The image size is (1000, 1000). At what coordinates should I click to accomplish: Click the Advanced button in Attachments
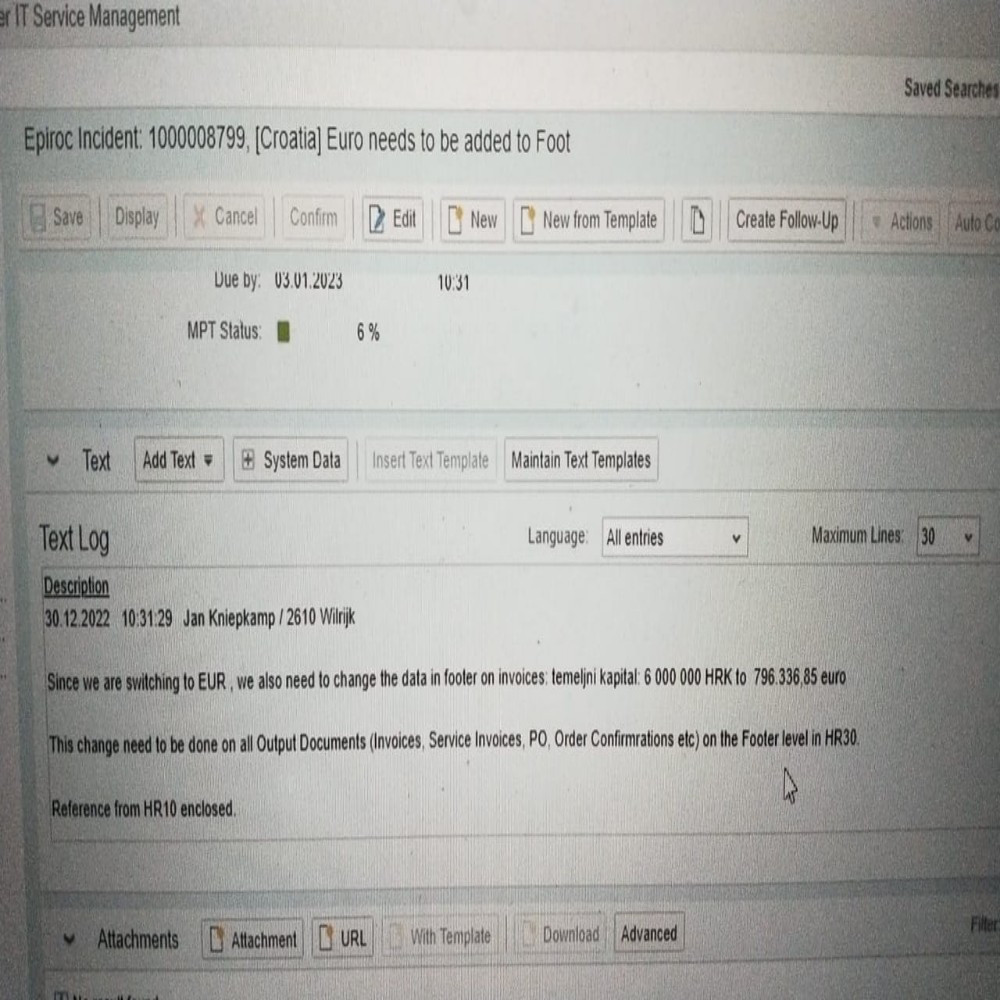coord(649,934)
